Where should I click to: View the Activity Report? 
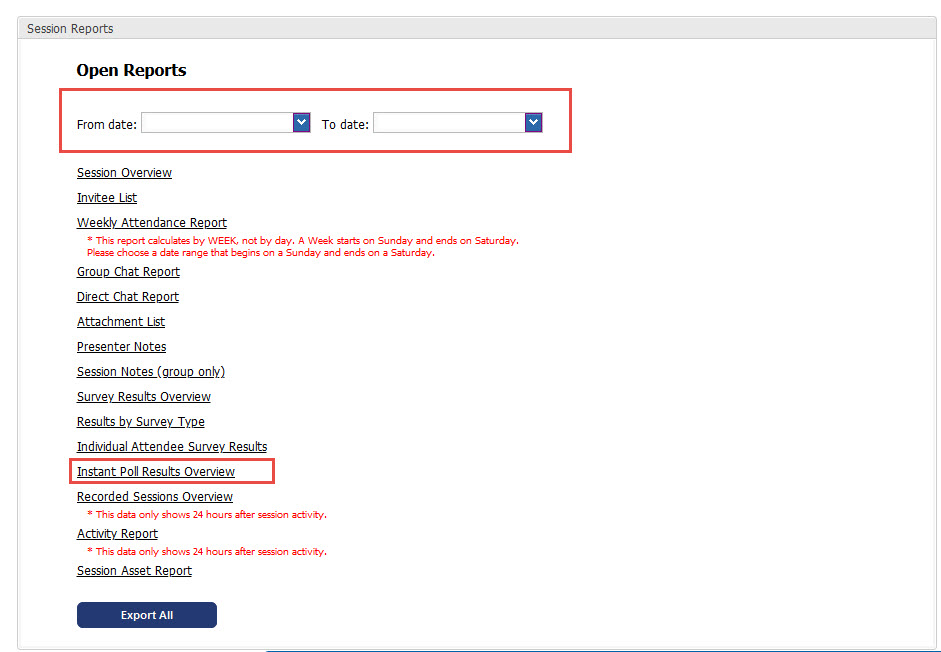(x=117, y=534)
